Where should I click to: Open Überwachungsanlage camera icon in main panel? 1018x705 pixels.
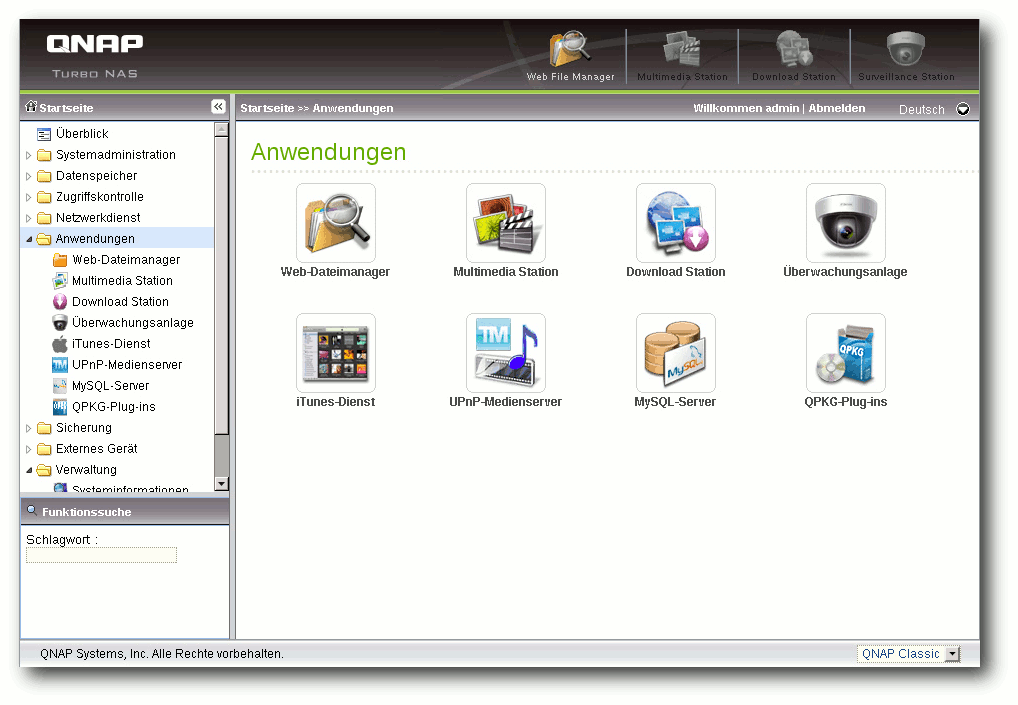click(x=846, y=223)
